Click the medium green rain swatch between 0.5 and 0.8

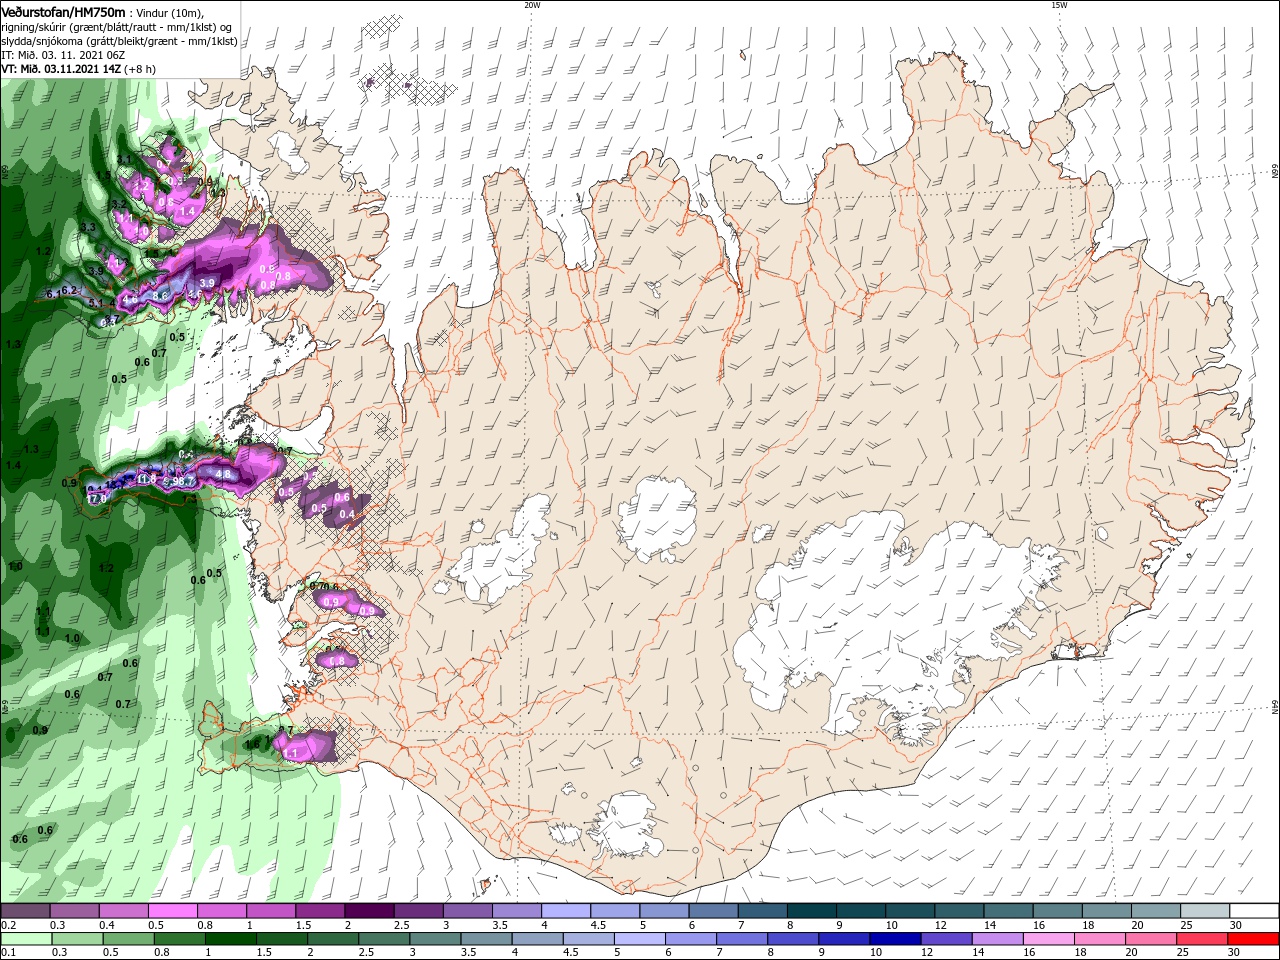[x=128, y=938]
